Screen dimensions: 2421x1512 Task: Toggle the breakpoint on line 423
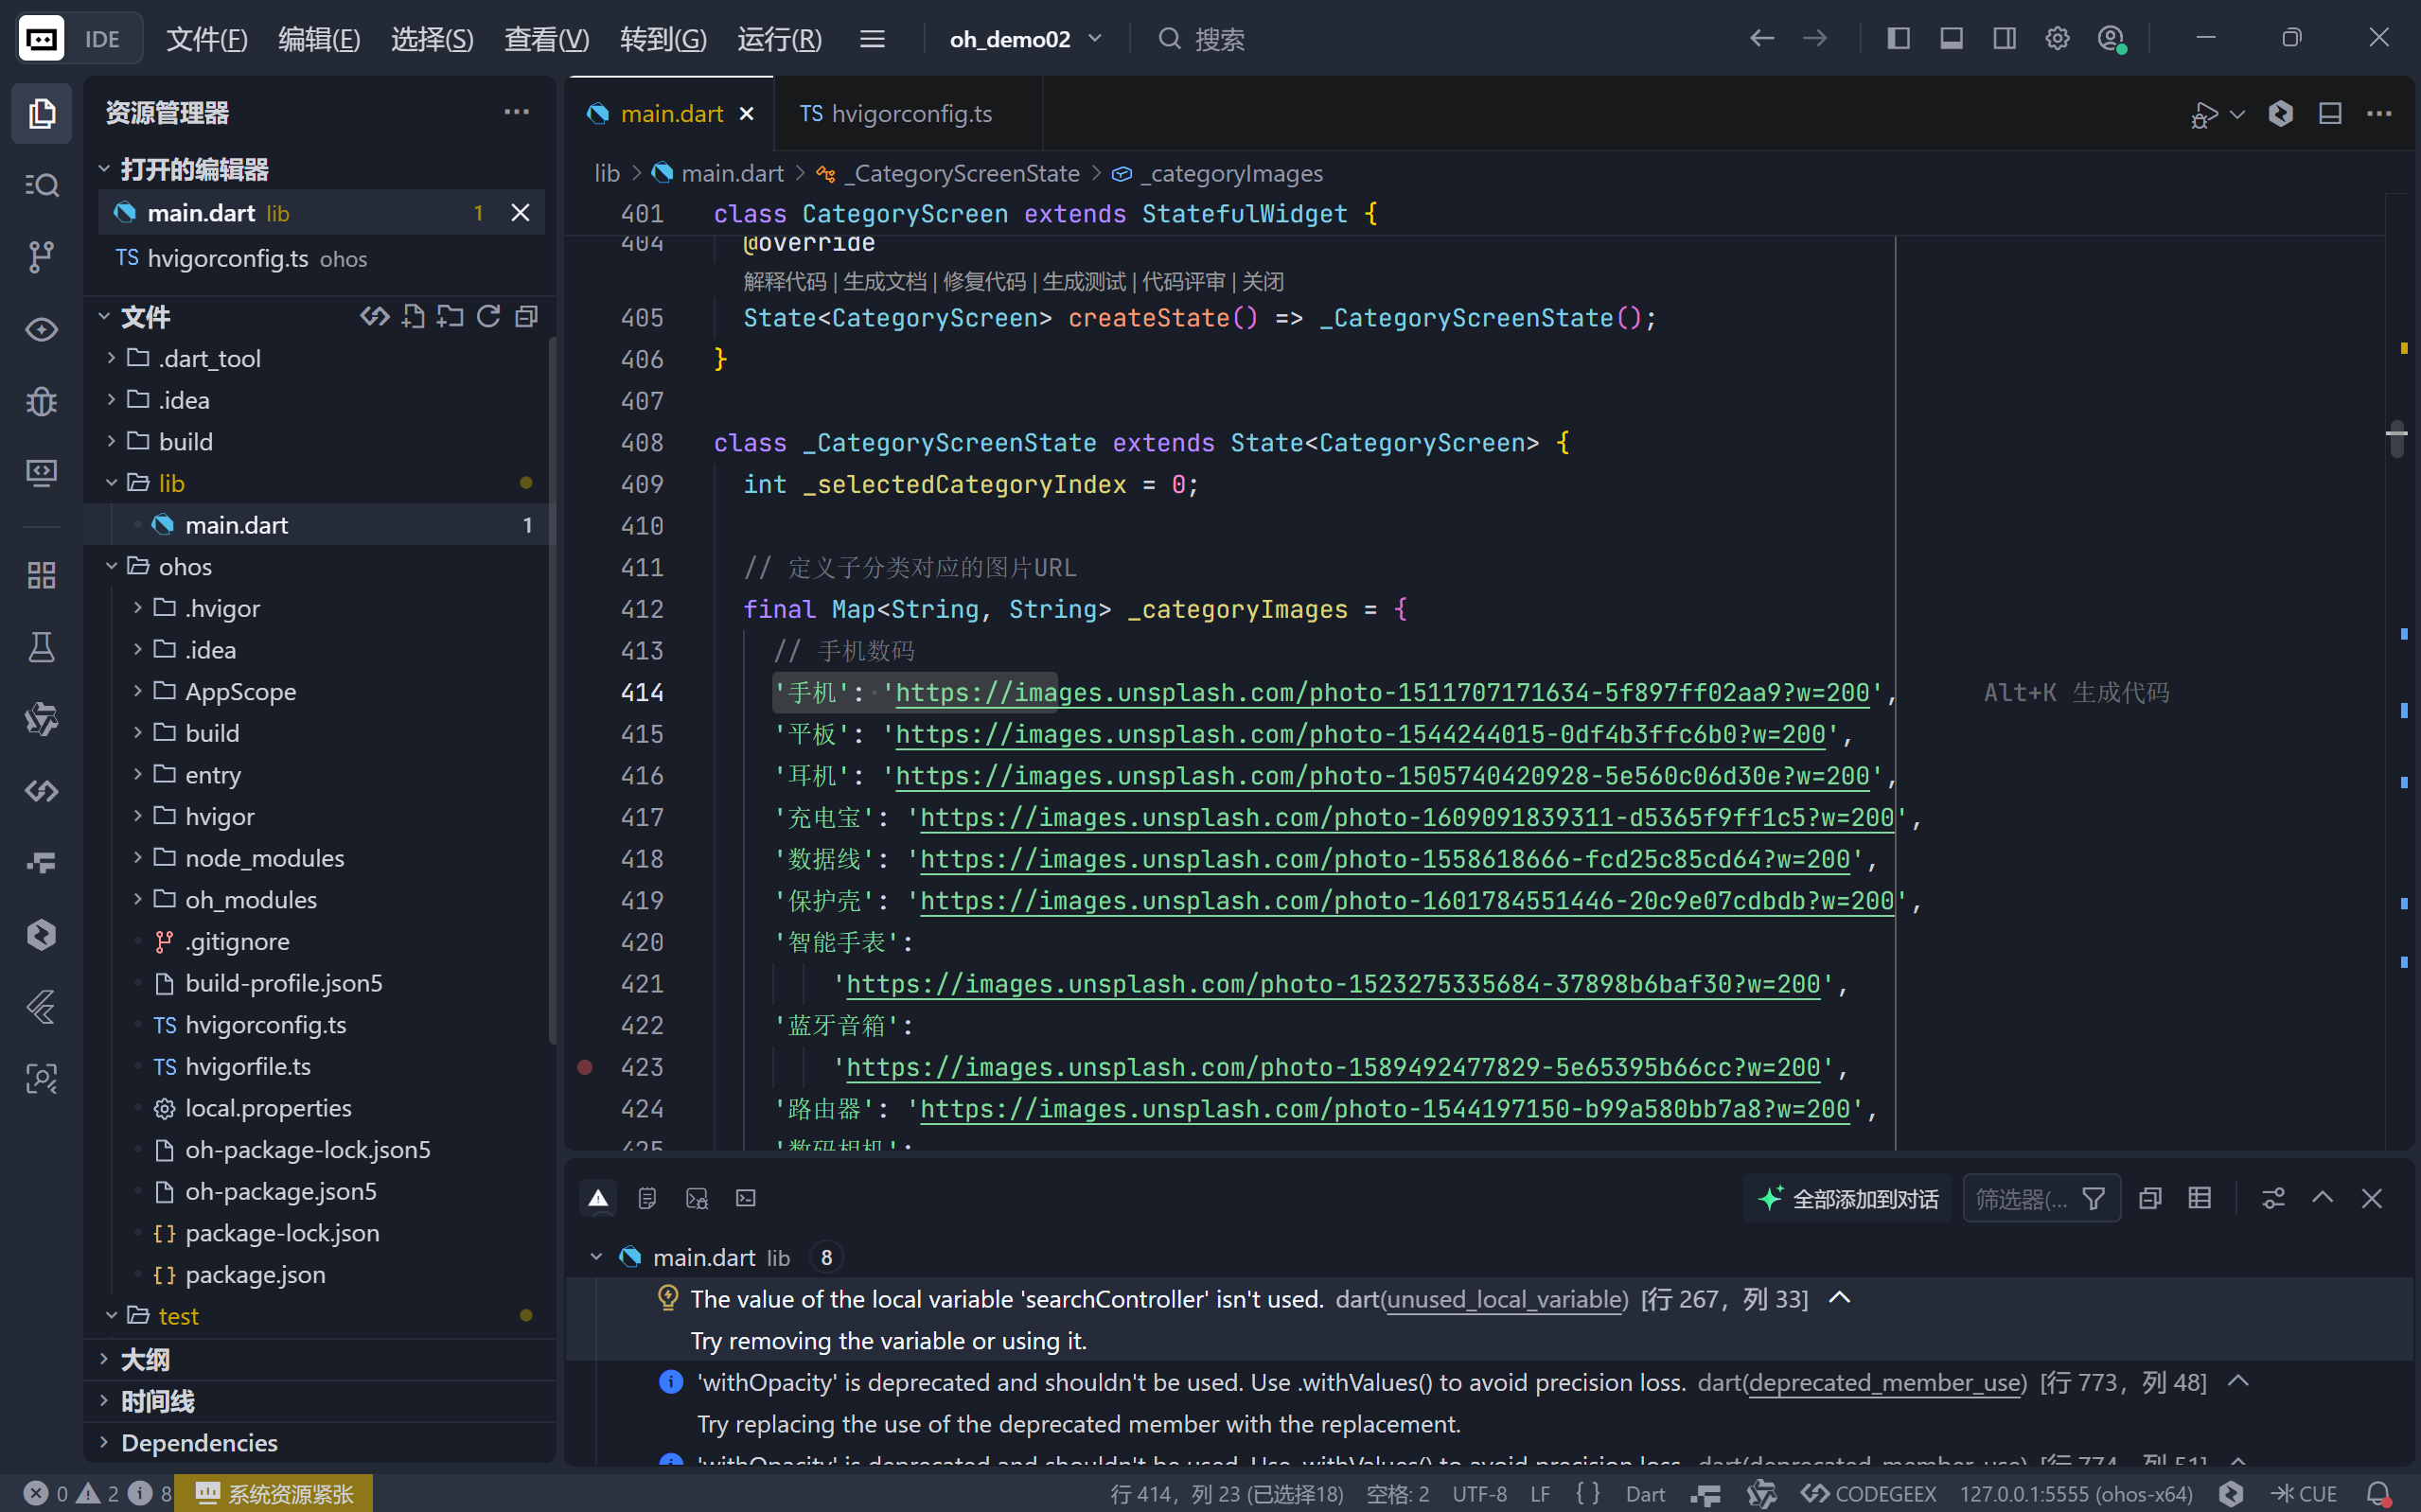tap(585, 1067)
